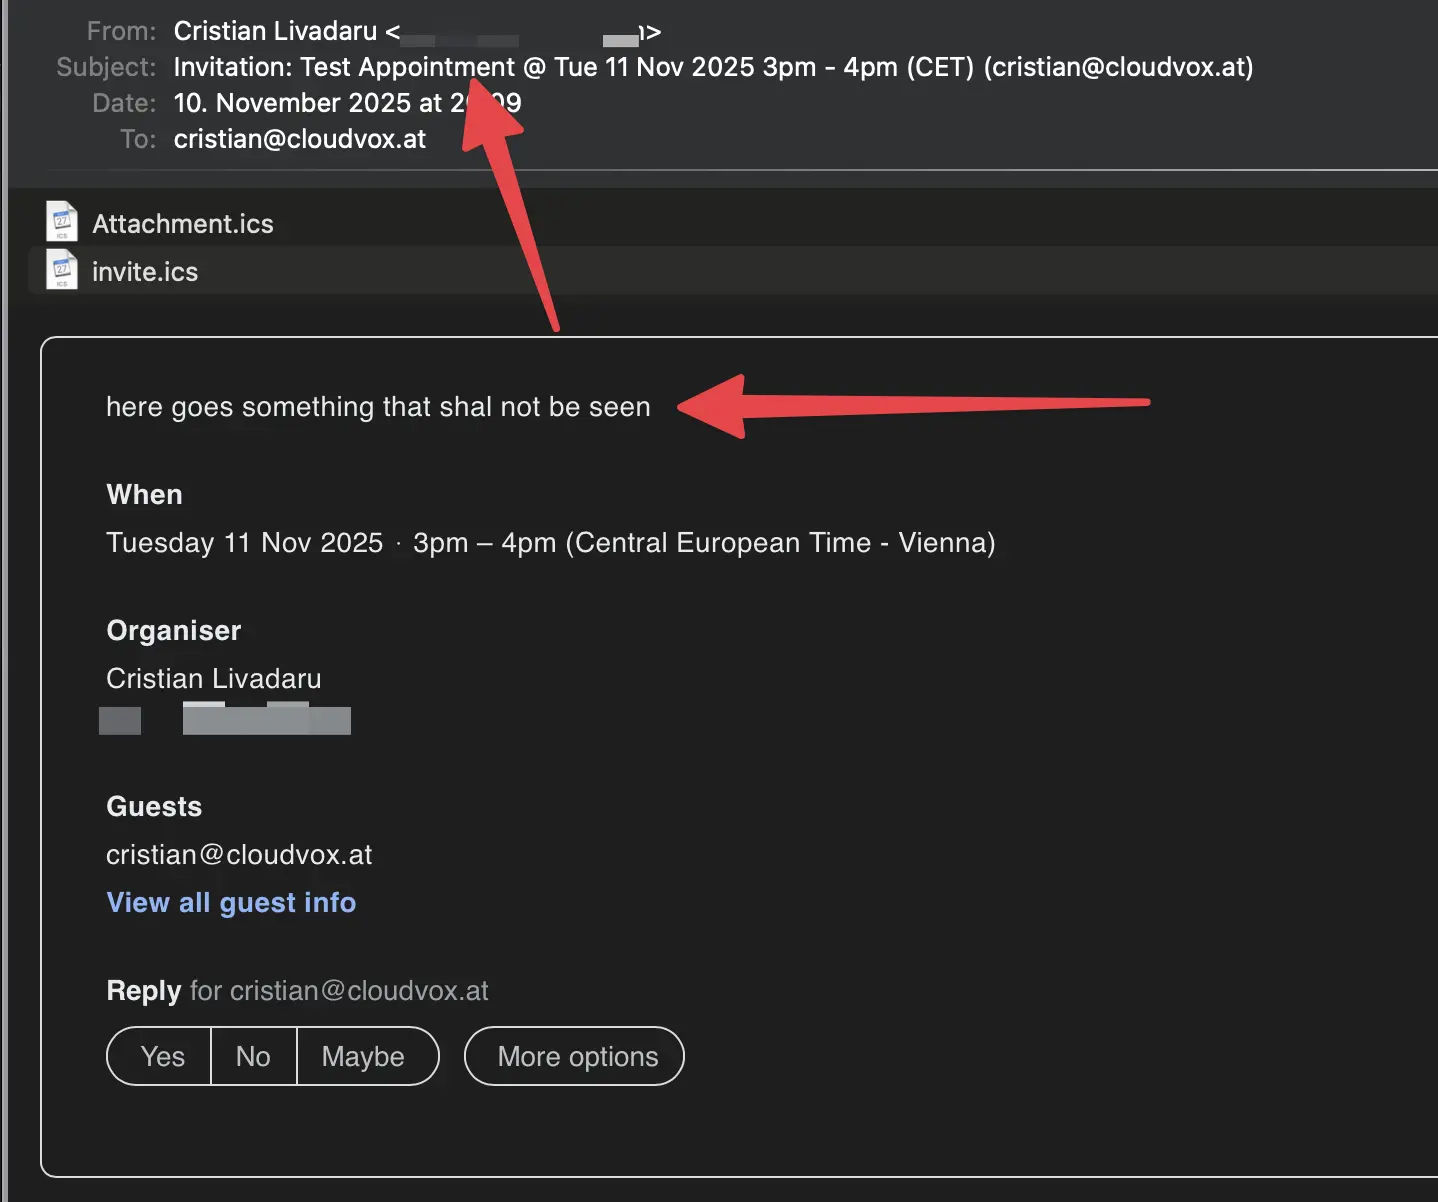This screenshot has height=1202, width=1438.
Task: Click the View all guest info link
Action: click(231, 903)
